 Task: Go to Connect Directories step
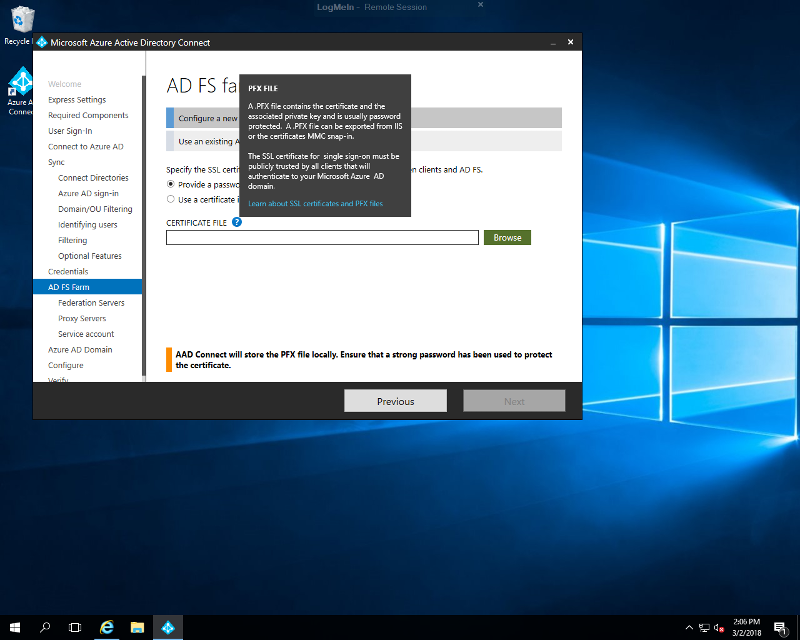[93, 178]
